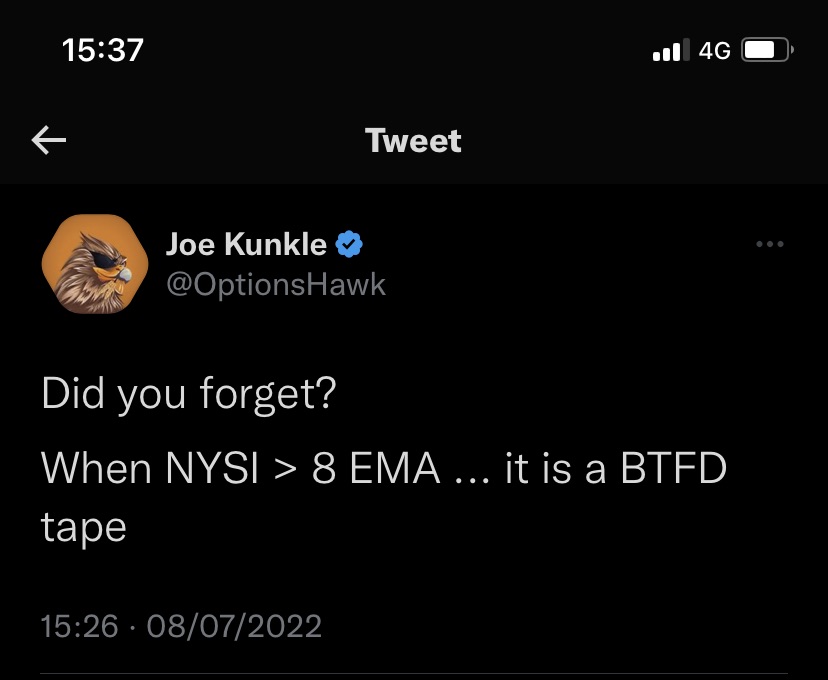
Task: Open the Joe Kunkle profile name
Action: pyautogui.click(x=246, y=244)
